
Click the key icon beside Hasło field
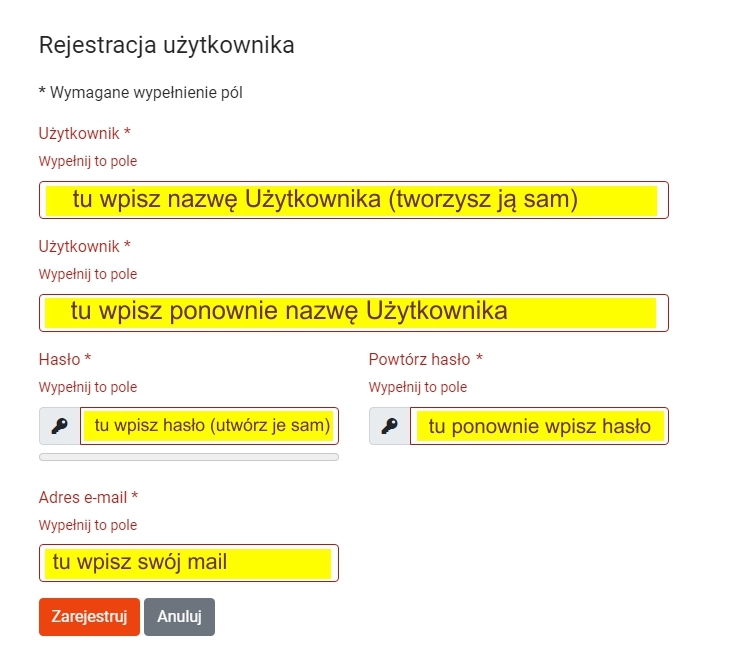pos(60,426)
